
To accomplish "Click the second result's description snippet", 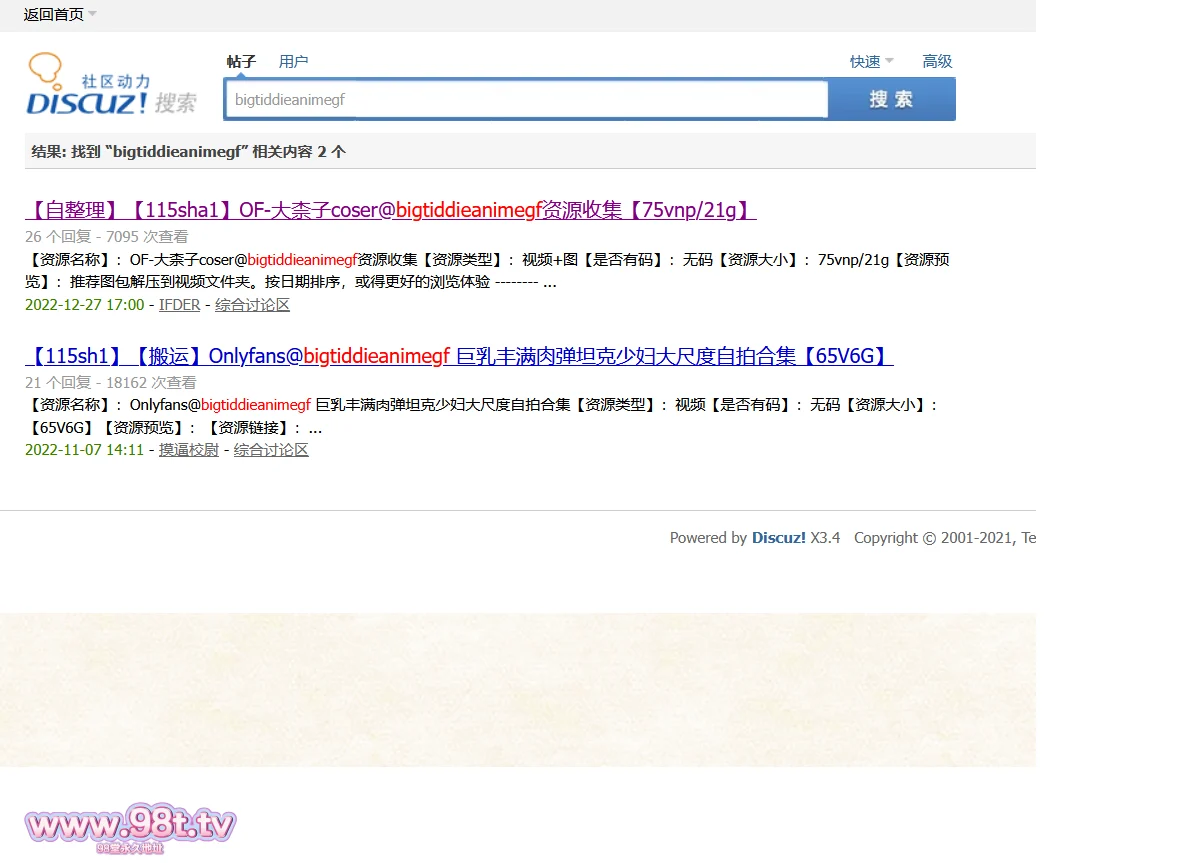I will 481,416.
